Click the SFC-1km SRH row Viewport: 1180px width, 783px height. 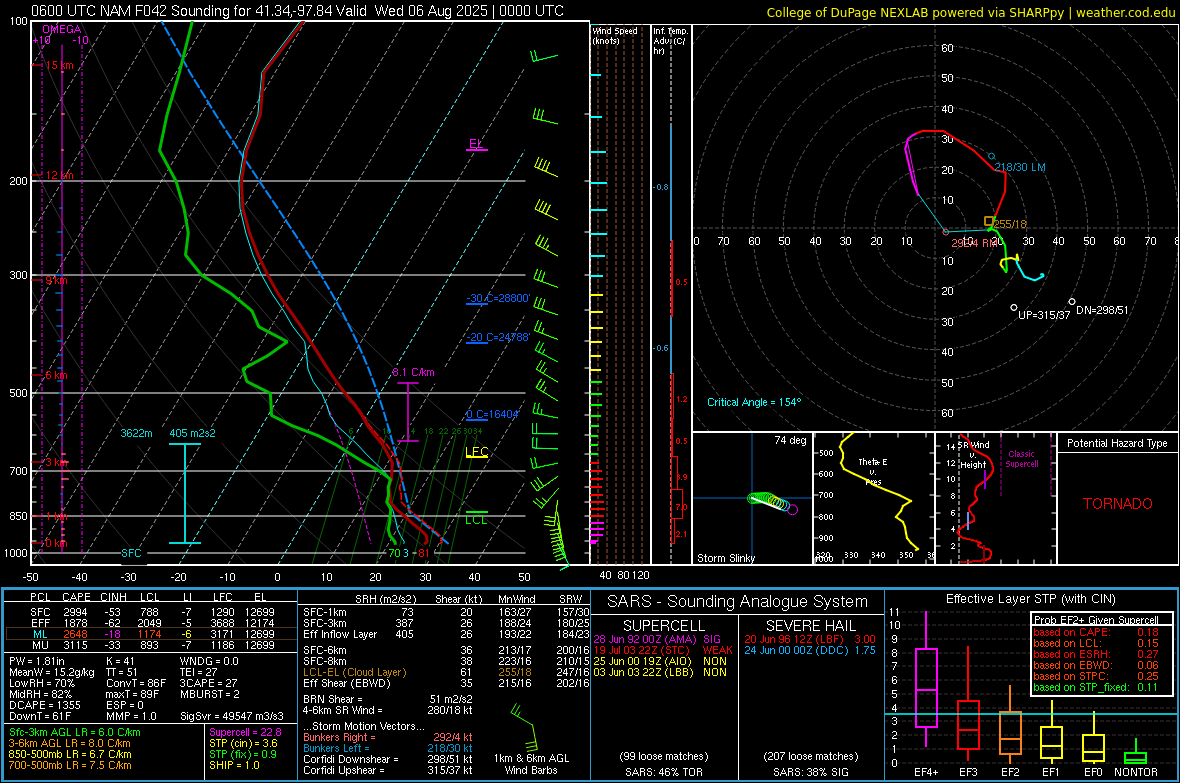click(446, 612)
